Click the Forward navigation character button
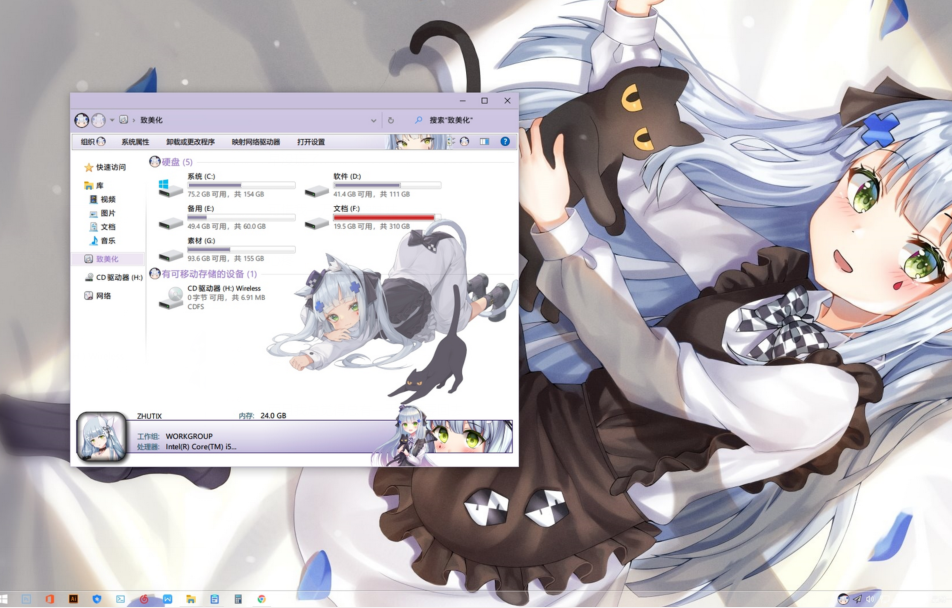Viewport: 952px width, 608px height. 98,120
